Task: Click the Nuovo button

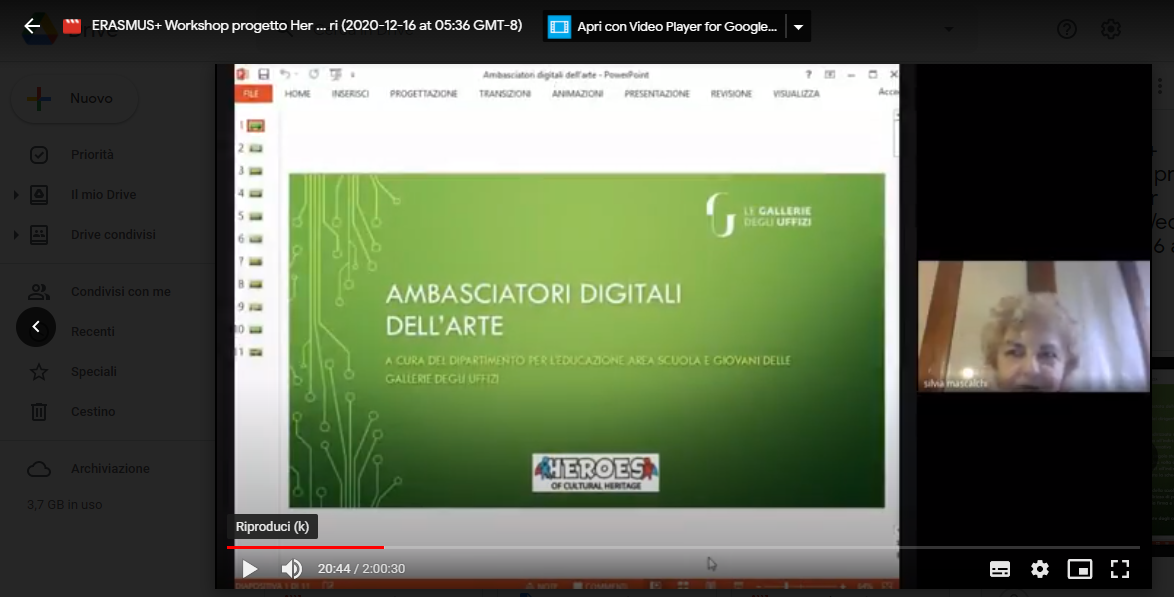Action: pyautogui.click(x=74, y=99)
